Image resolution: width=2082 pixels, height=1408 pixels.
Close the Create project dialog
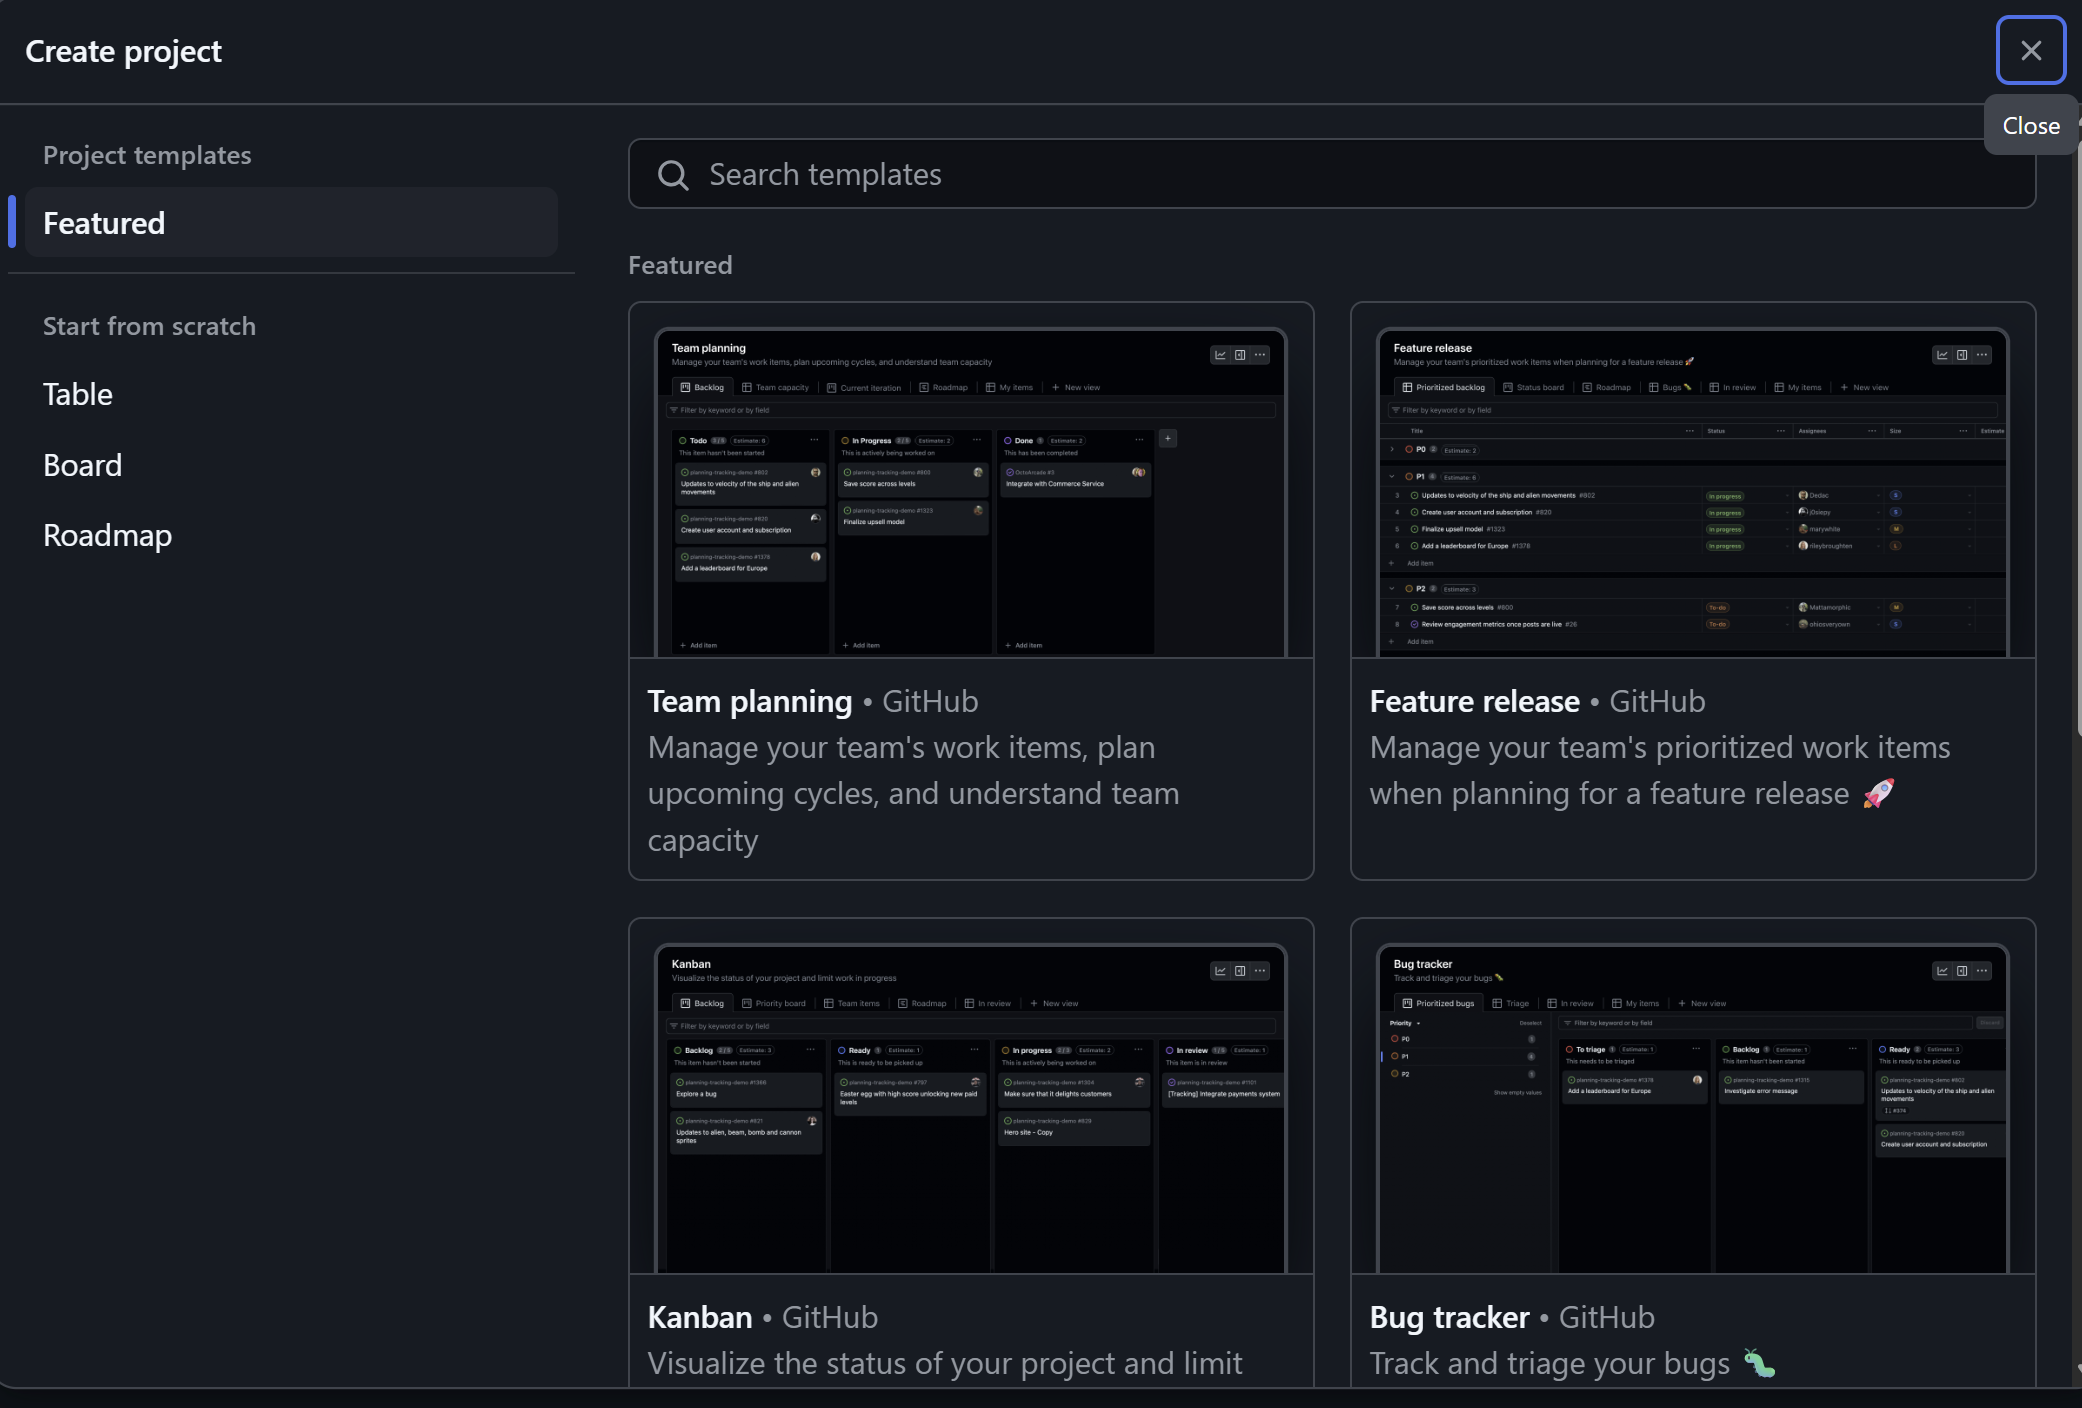point(2030,51)
